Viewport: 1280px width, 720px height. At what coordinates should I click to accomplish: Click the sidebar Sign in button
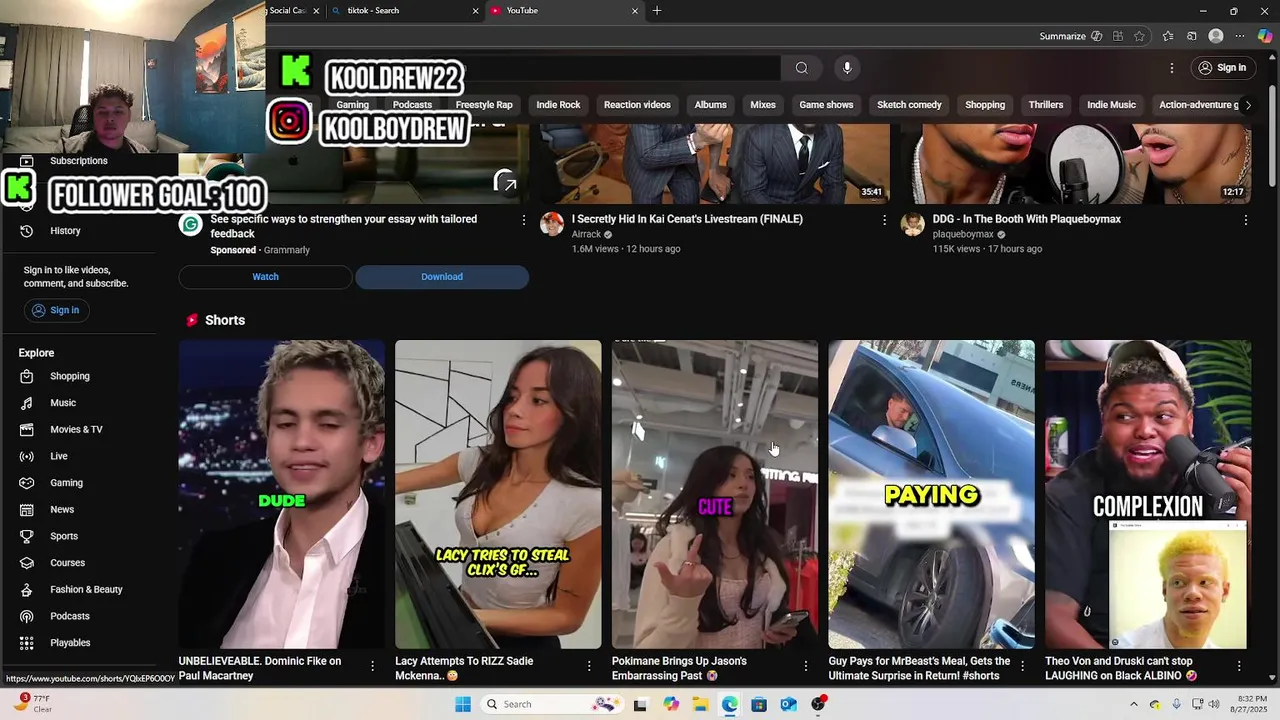(56, 310)
